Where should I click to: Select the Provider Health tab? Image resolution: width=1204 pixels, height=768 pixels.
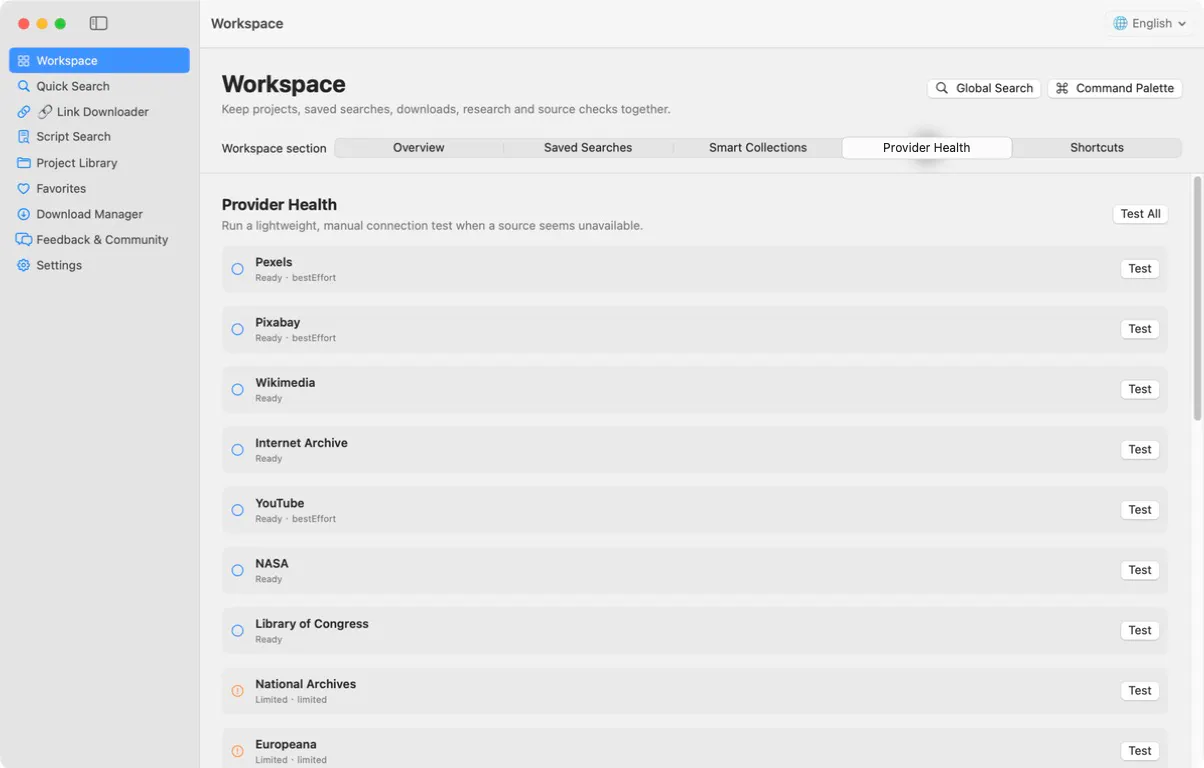(927, 148)
